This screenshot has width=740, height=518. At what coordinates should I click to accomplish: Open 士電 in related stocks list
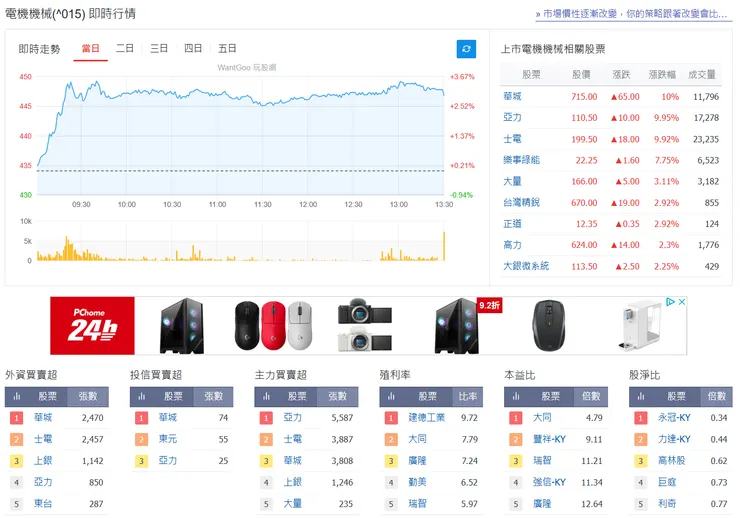tap(513, 139)
